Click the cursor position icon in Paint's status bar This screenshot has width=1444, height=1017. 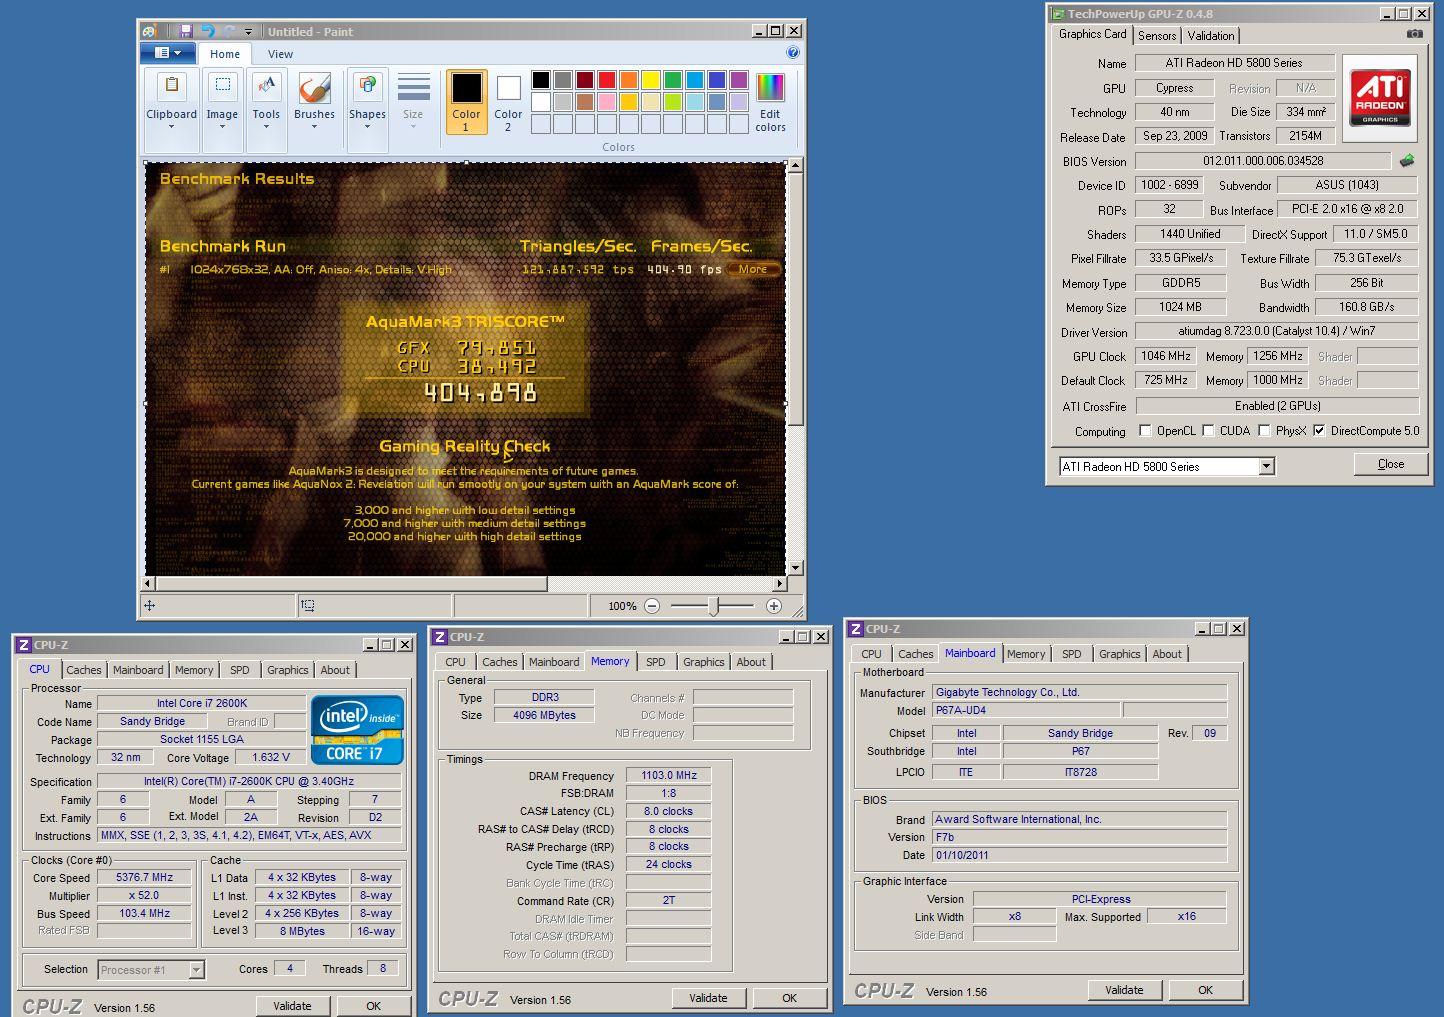[150, 605]
